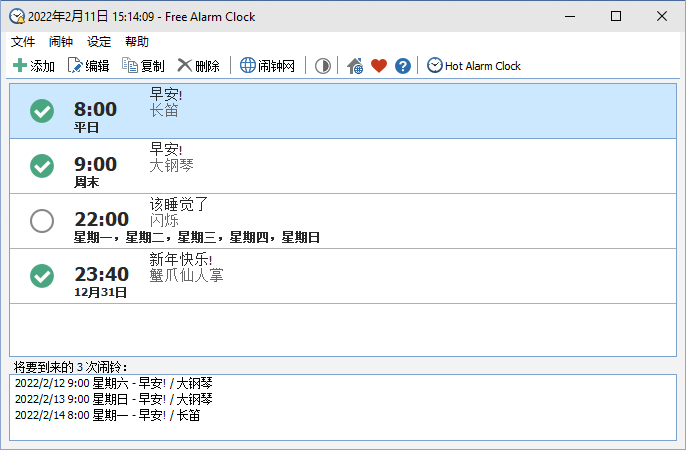Click the 复制 toolbar label
This screenshot has height=450, width=686.
point(152,66)
